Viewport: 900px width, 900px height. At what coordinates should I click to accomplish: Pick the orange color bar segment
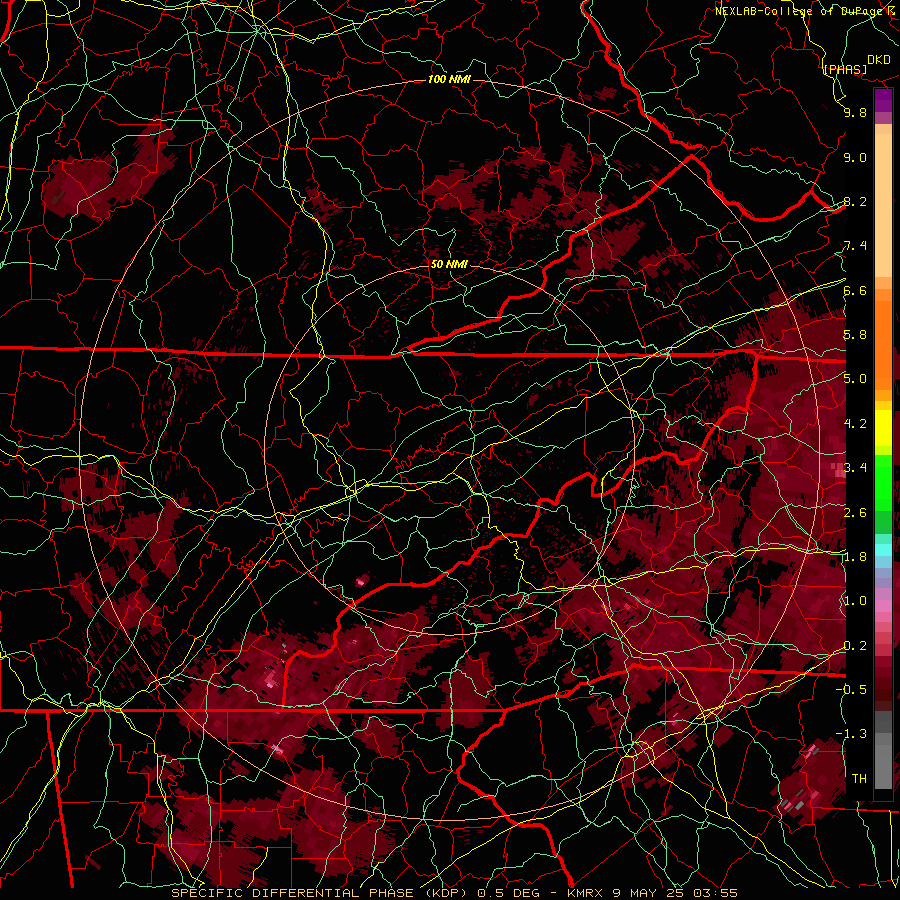[883, 344]
